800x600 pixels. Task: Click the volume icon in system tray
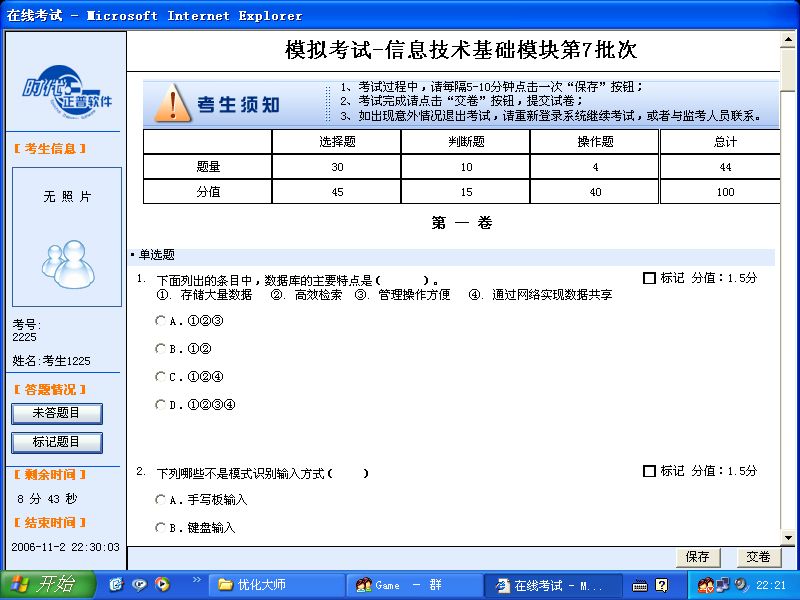tap(741, 585)
